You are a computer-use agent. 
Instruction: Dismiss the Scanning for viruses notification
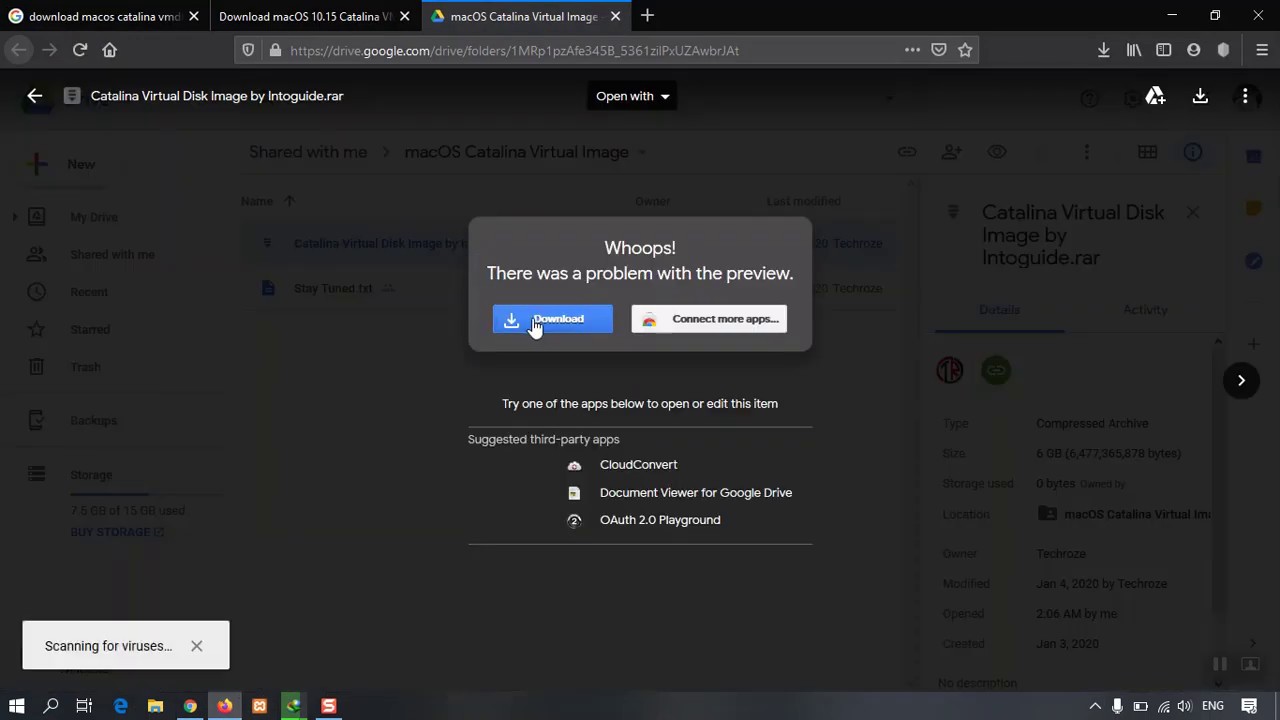click(x=197, y=646)
